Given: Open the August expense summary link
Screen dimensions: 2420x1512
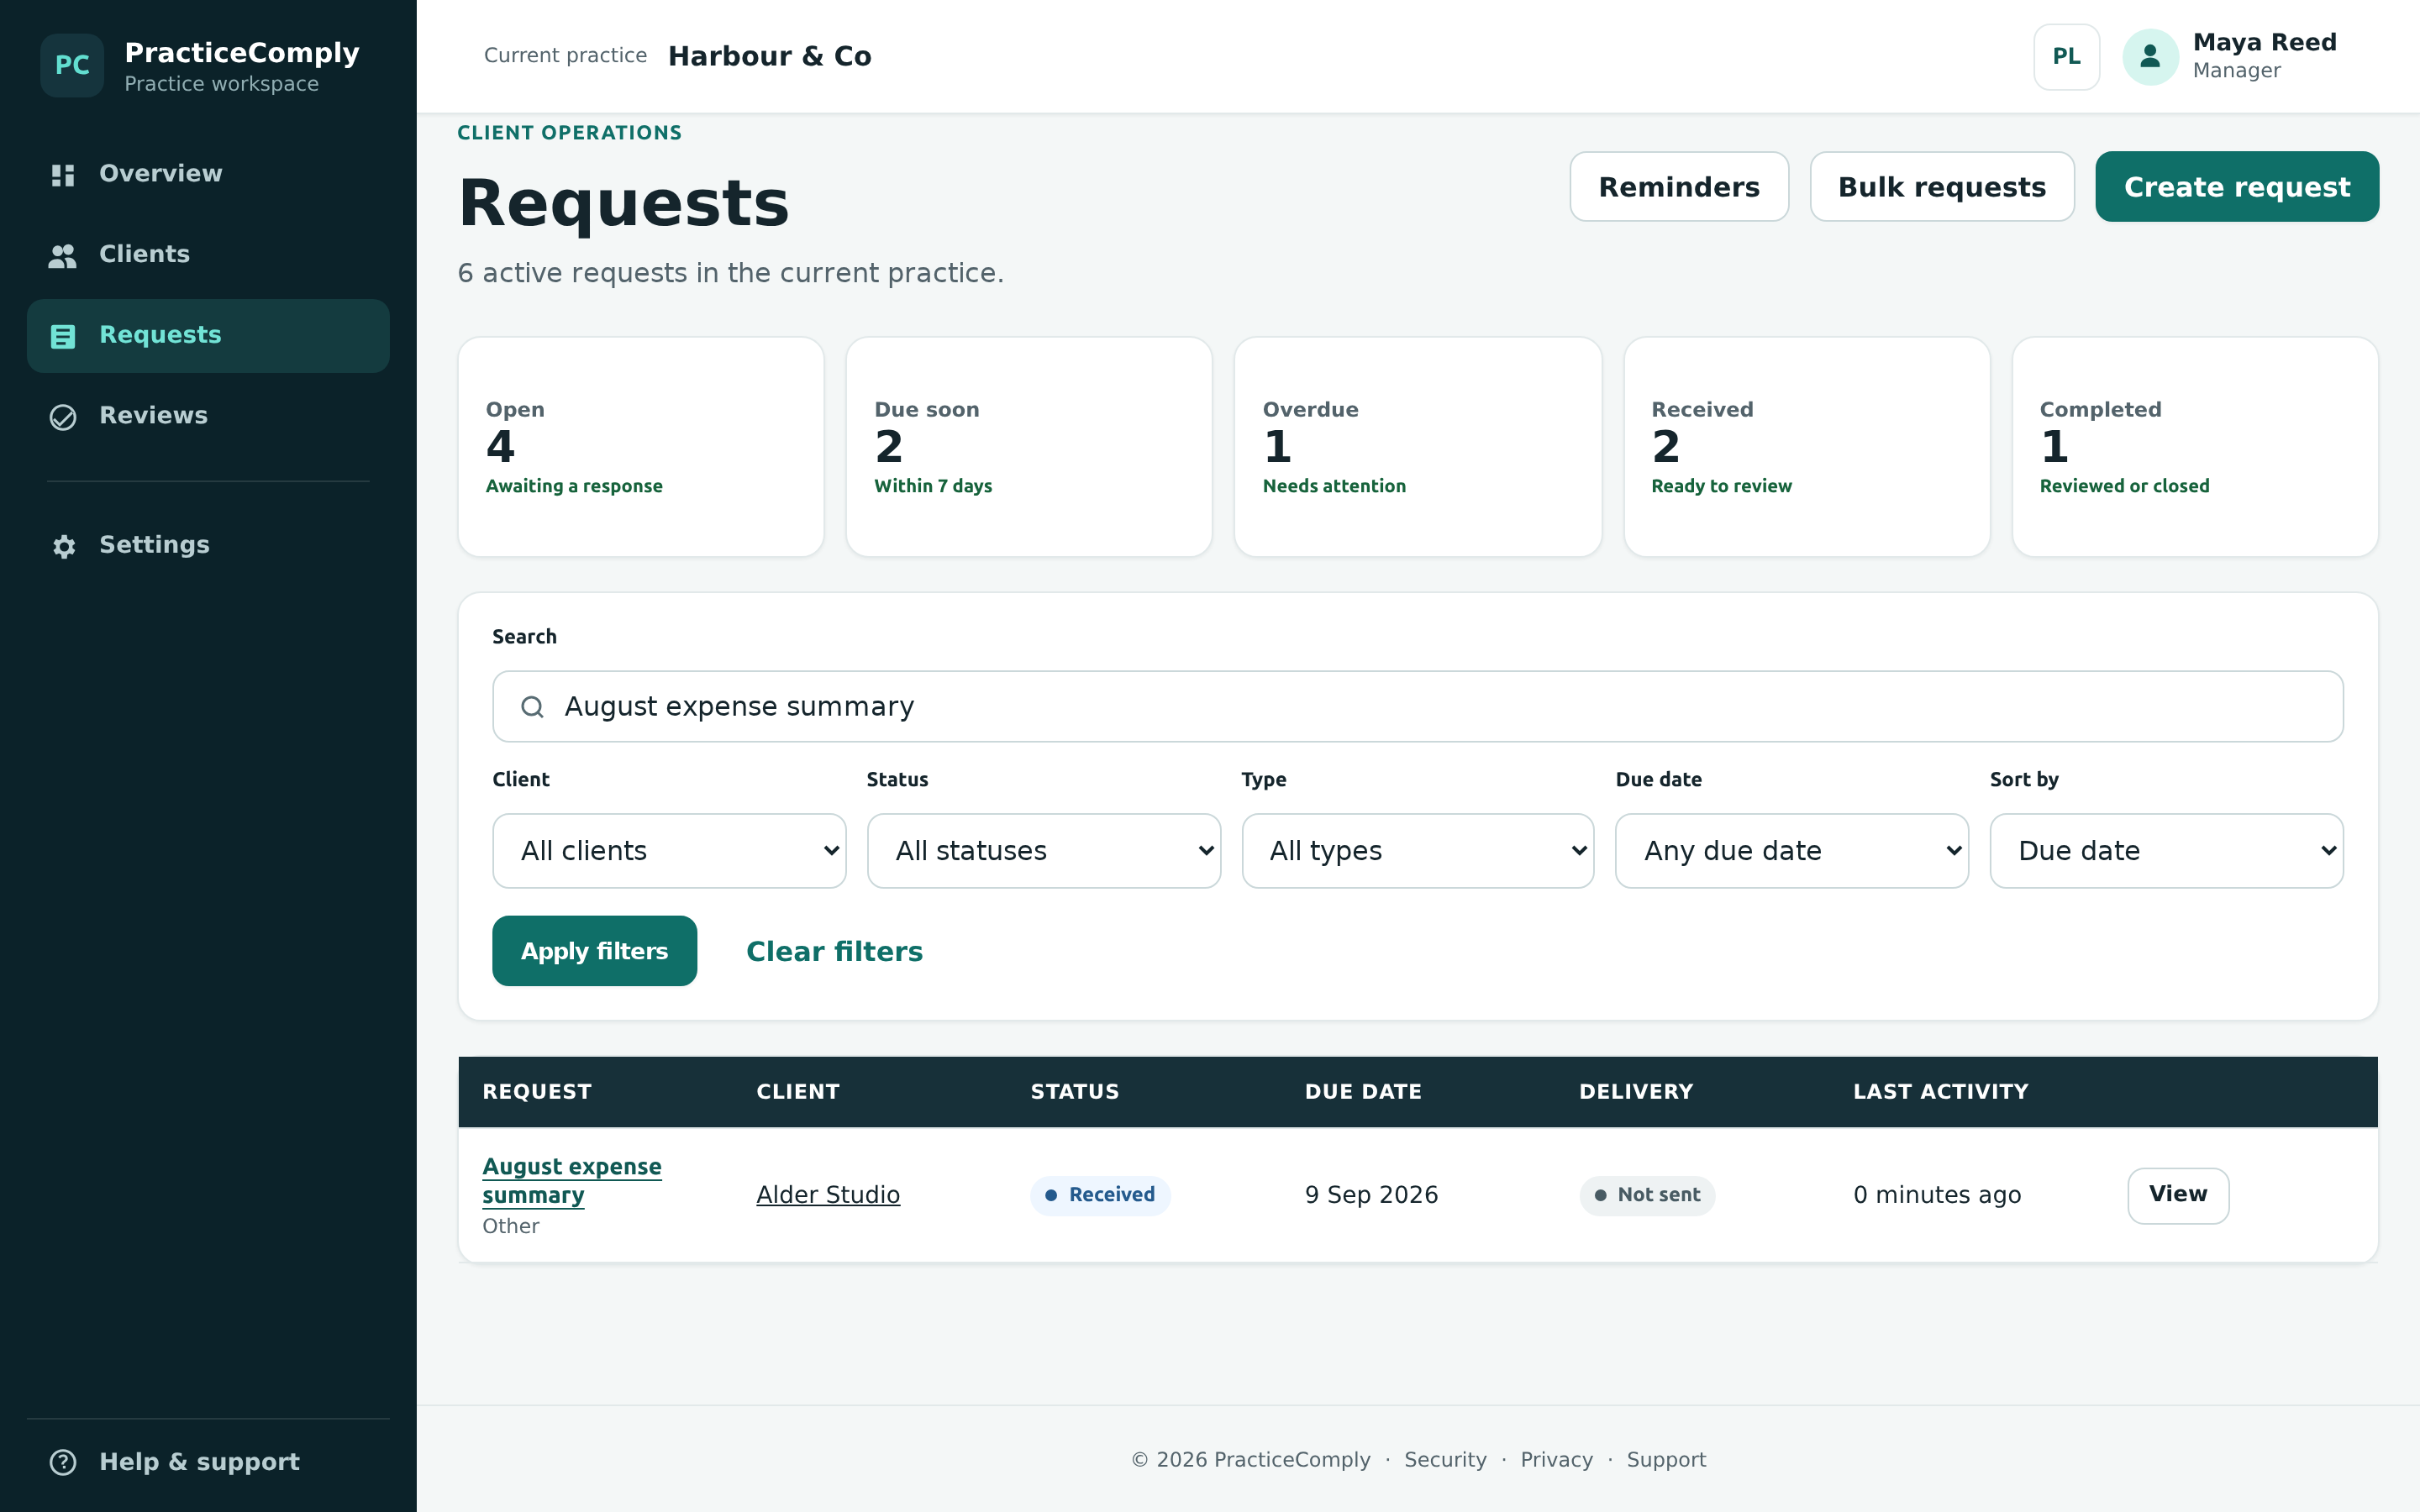Looking at the screenshot, I should pos(572,1181).
